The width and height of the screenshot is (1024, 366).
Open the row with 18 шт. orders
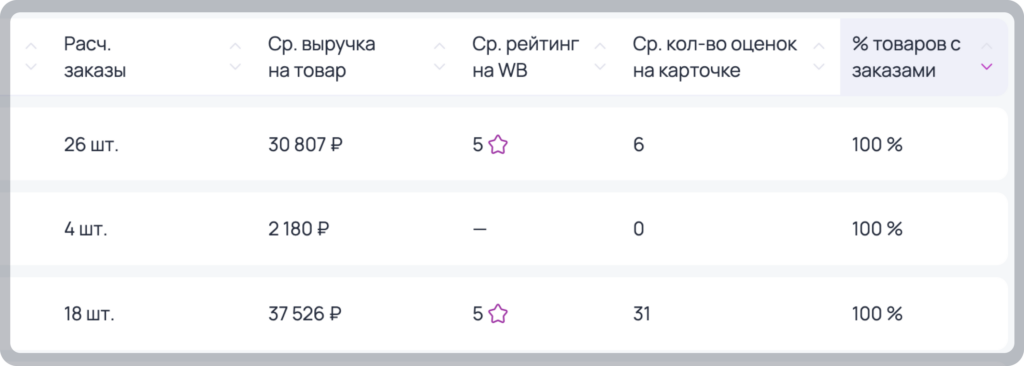click(x=509, y=314)
